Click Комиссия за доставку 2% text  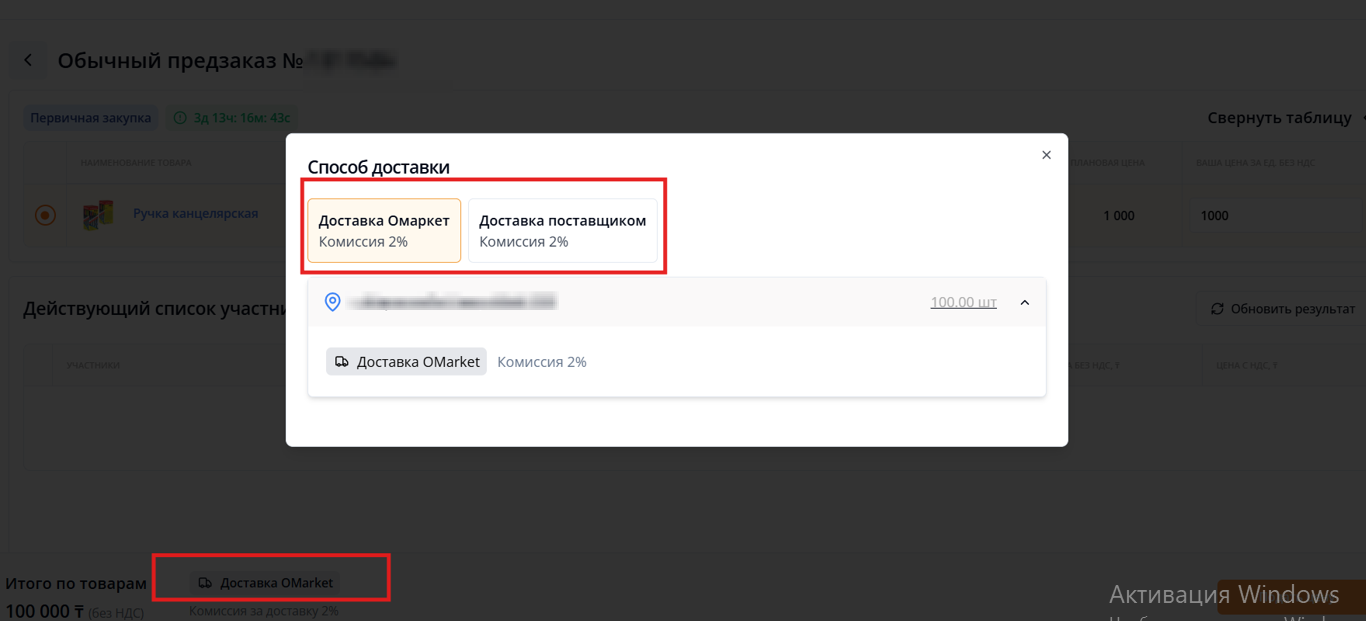point(264,610)
